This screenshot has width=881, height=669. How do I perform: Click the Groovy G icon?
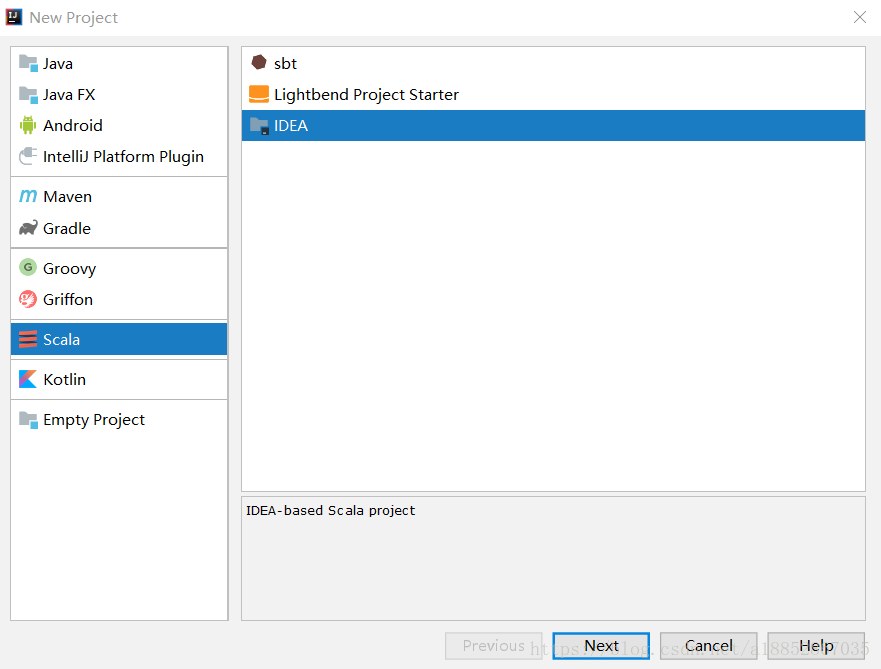[28, 267]
